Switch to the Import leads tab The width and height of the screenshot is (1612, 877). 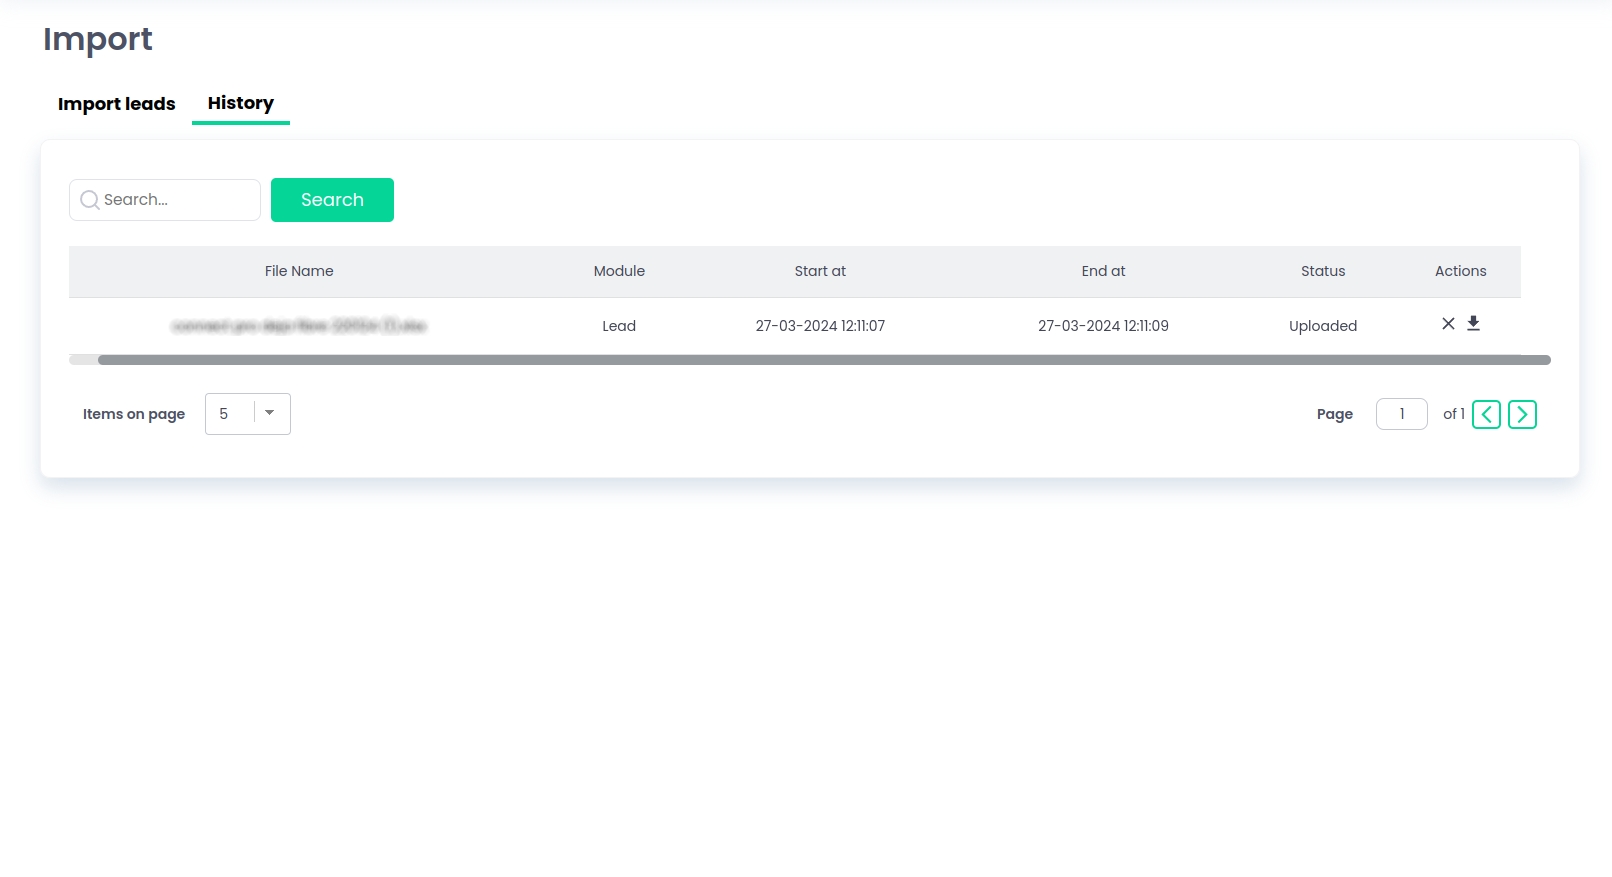(116, 104)
